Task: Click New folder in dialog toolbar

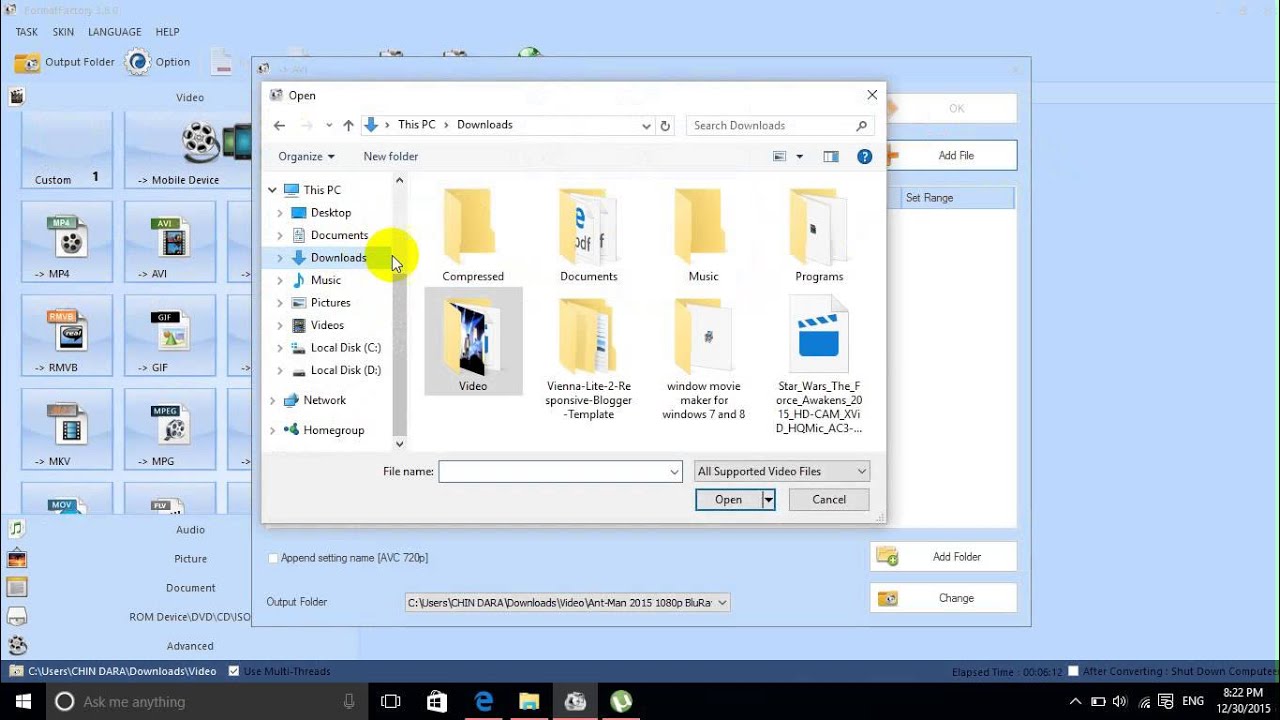Action: coord(391,156)
